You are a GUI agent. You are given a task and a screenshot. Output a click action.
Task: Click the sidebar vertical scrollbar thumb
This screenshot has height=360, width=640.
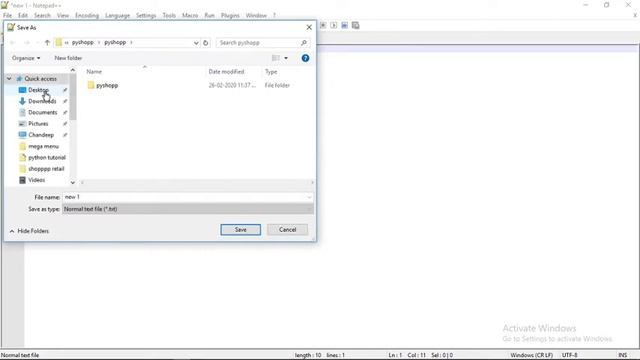(73, 97)
